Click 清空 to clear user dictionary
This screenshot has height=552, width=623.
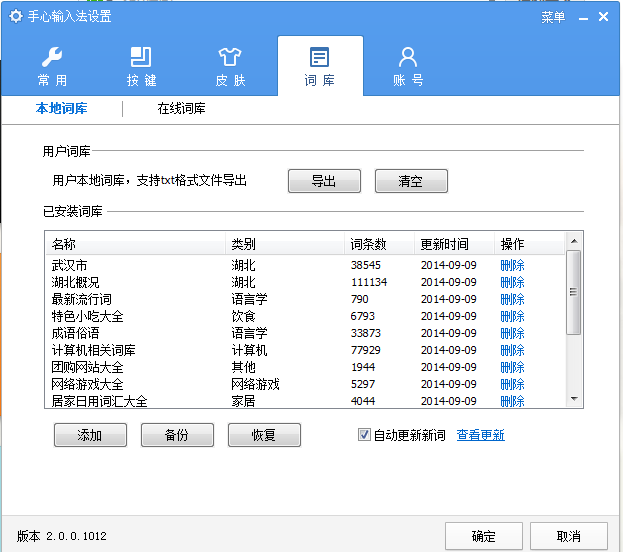(x=411, y=181)
